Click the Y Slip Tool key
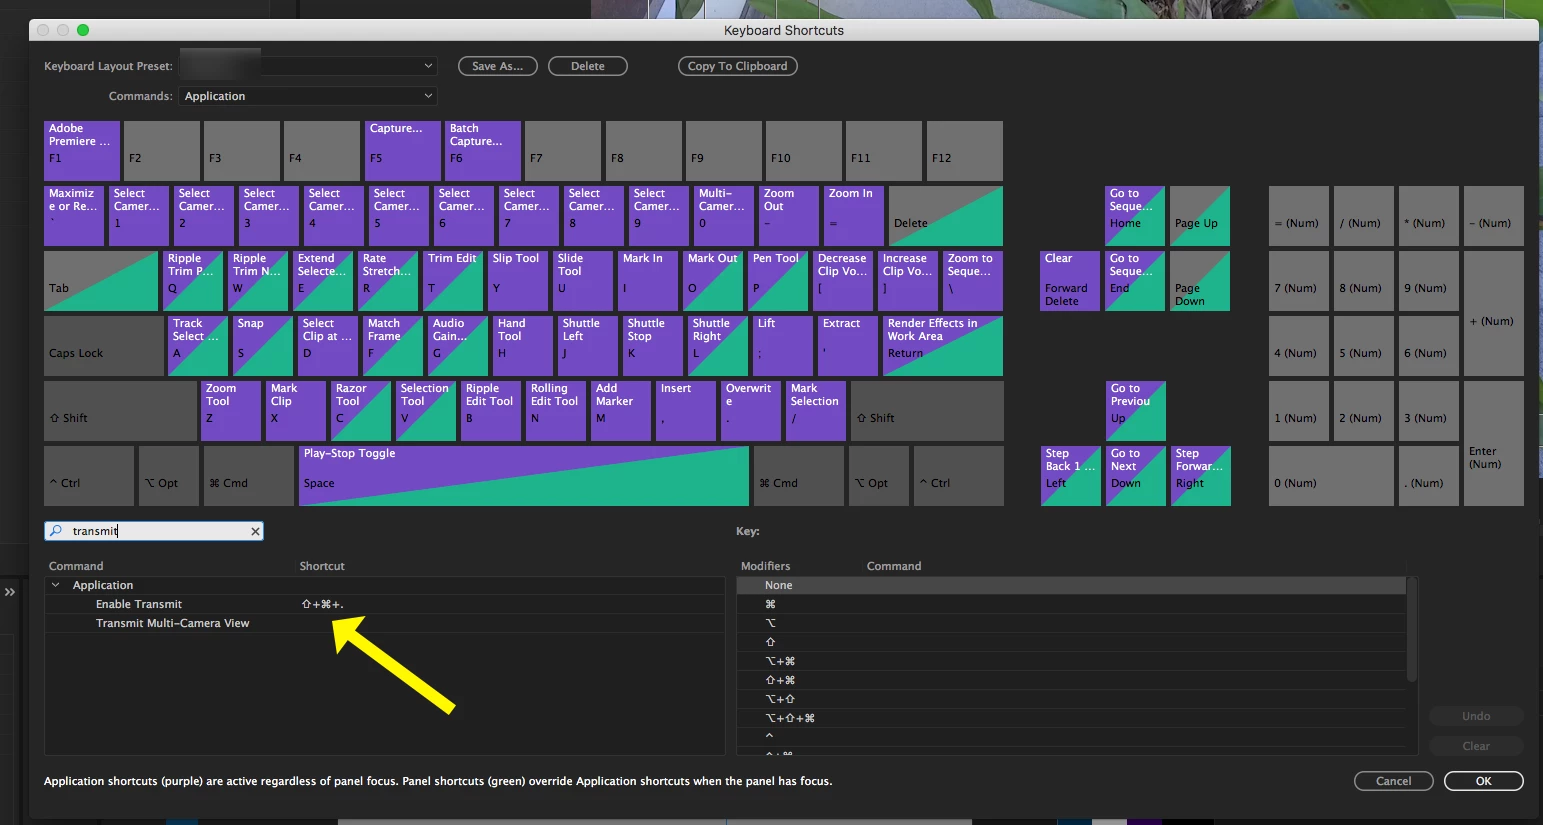The height and width of the screenshot is (825, 1543). pyautogui.click(x=518, y=280)
